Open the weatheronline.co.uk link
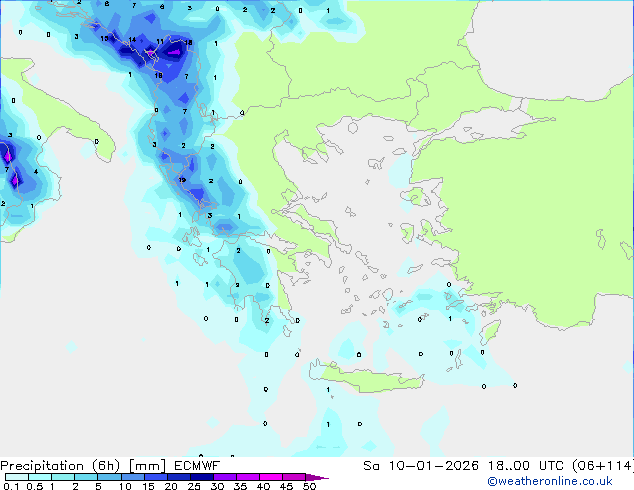The image size is (634, 490). (550, 481)
